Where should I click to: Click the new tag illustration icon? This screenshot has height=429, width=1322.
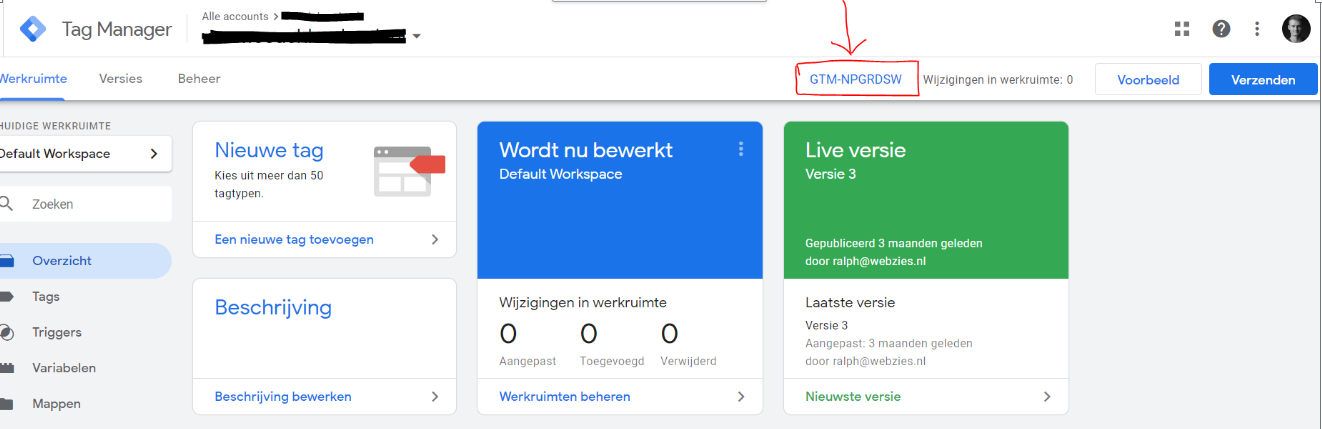tap(408, 170)
